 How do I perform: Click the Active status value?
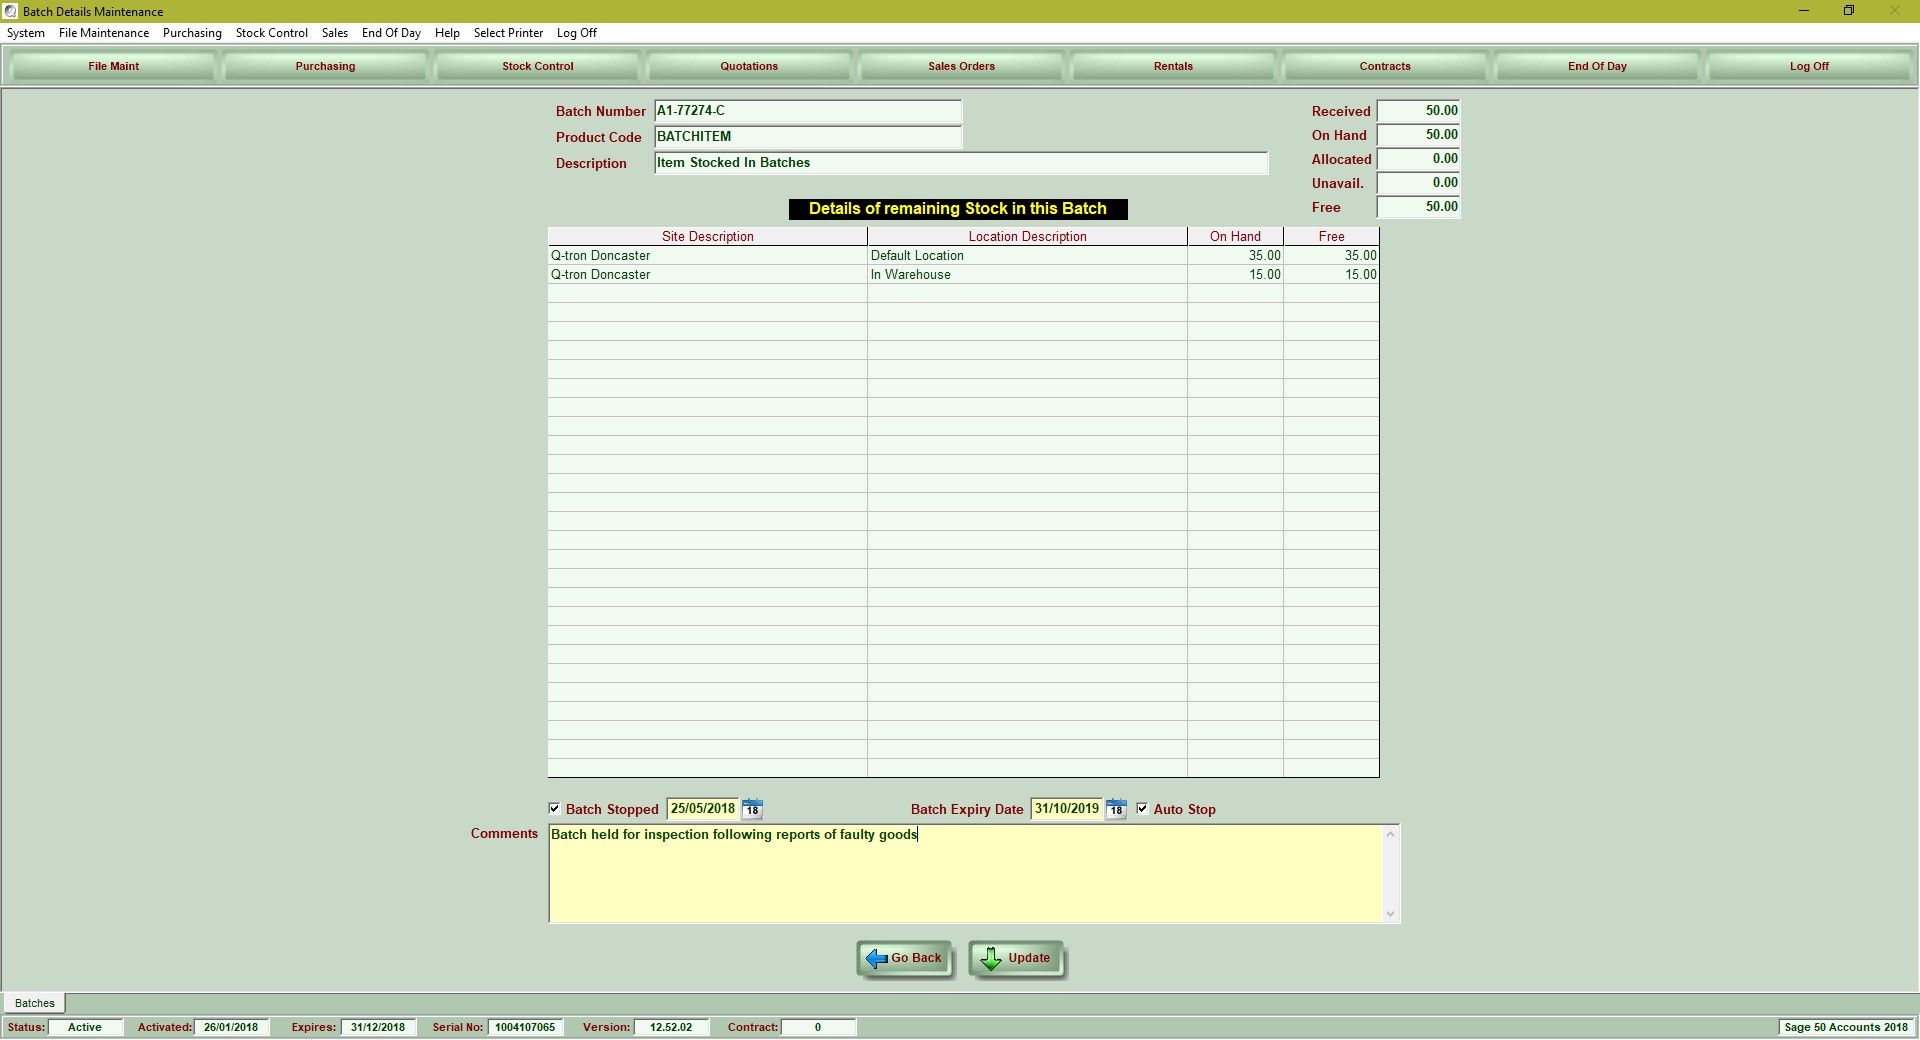click(85, 1027)
